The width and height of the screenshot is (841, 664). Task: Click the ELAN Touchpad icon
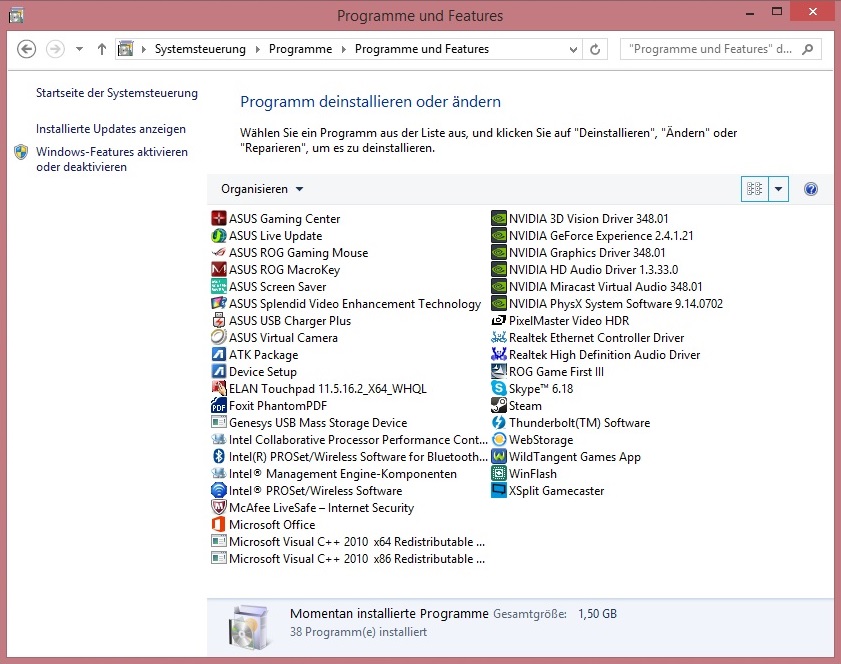pos(218,388)
